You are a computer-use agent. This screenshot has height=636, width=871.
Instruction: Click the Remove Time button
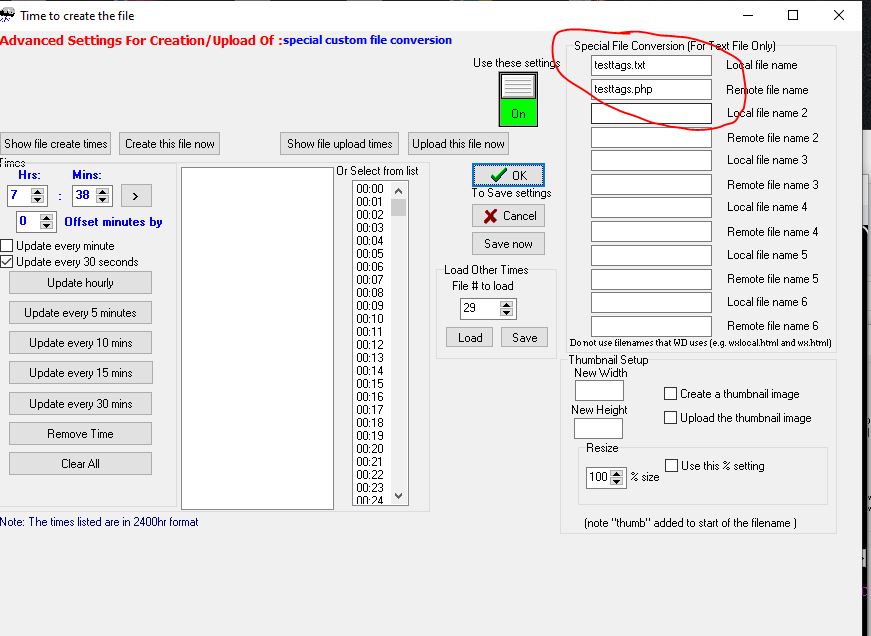point(80,434)
